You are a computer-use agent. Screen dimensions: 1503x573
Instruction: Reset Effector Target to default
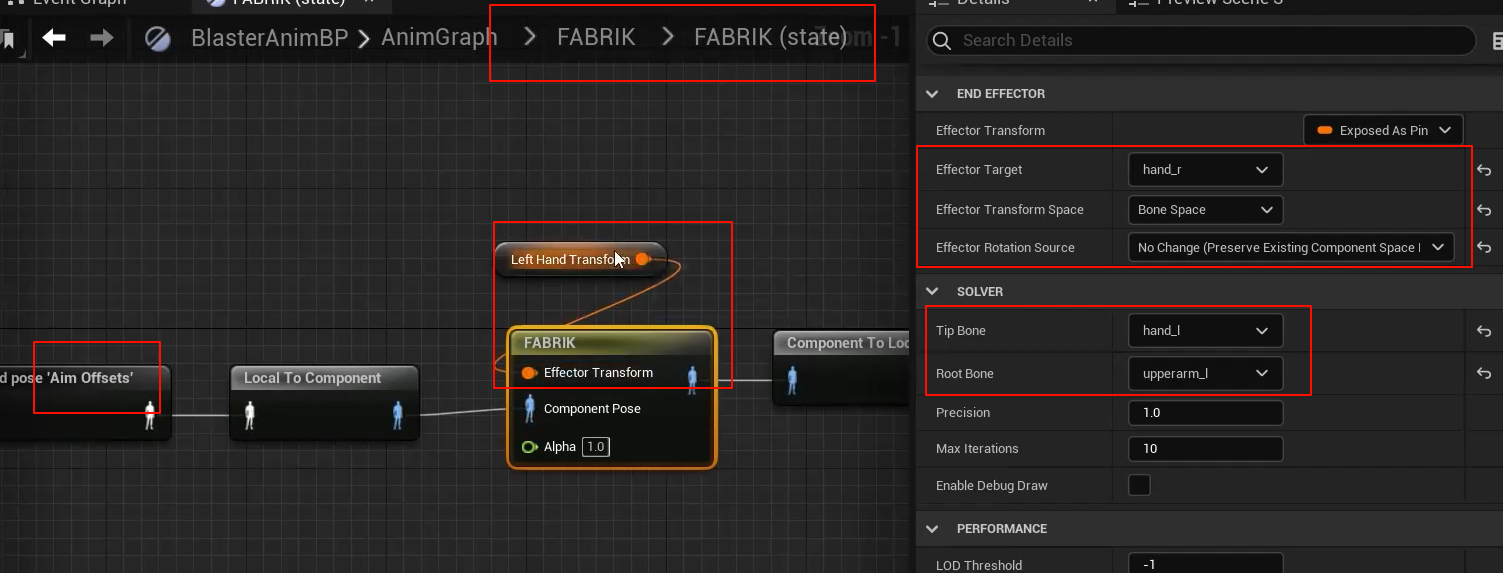click(1484, 170)
